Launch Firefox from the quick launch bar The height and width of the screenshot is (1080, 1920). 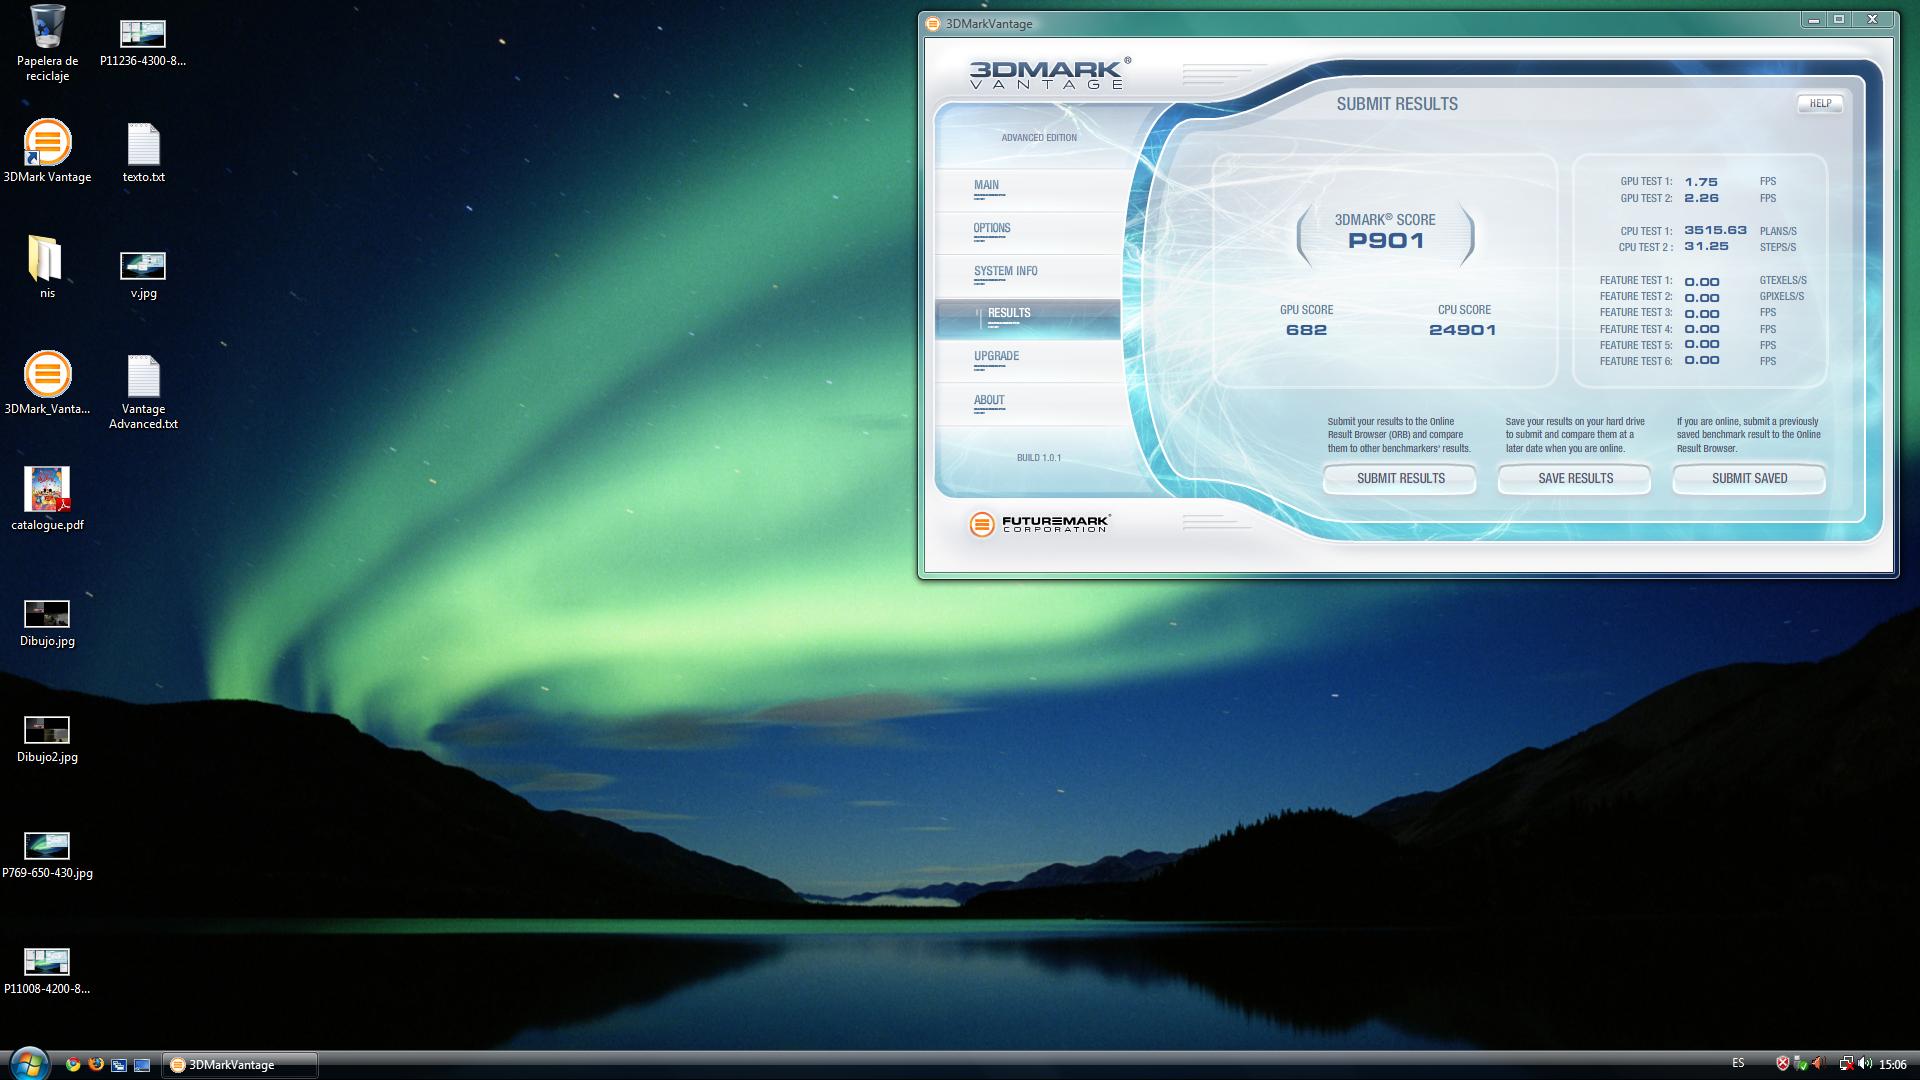[96, 1065]
